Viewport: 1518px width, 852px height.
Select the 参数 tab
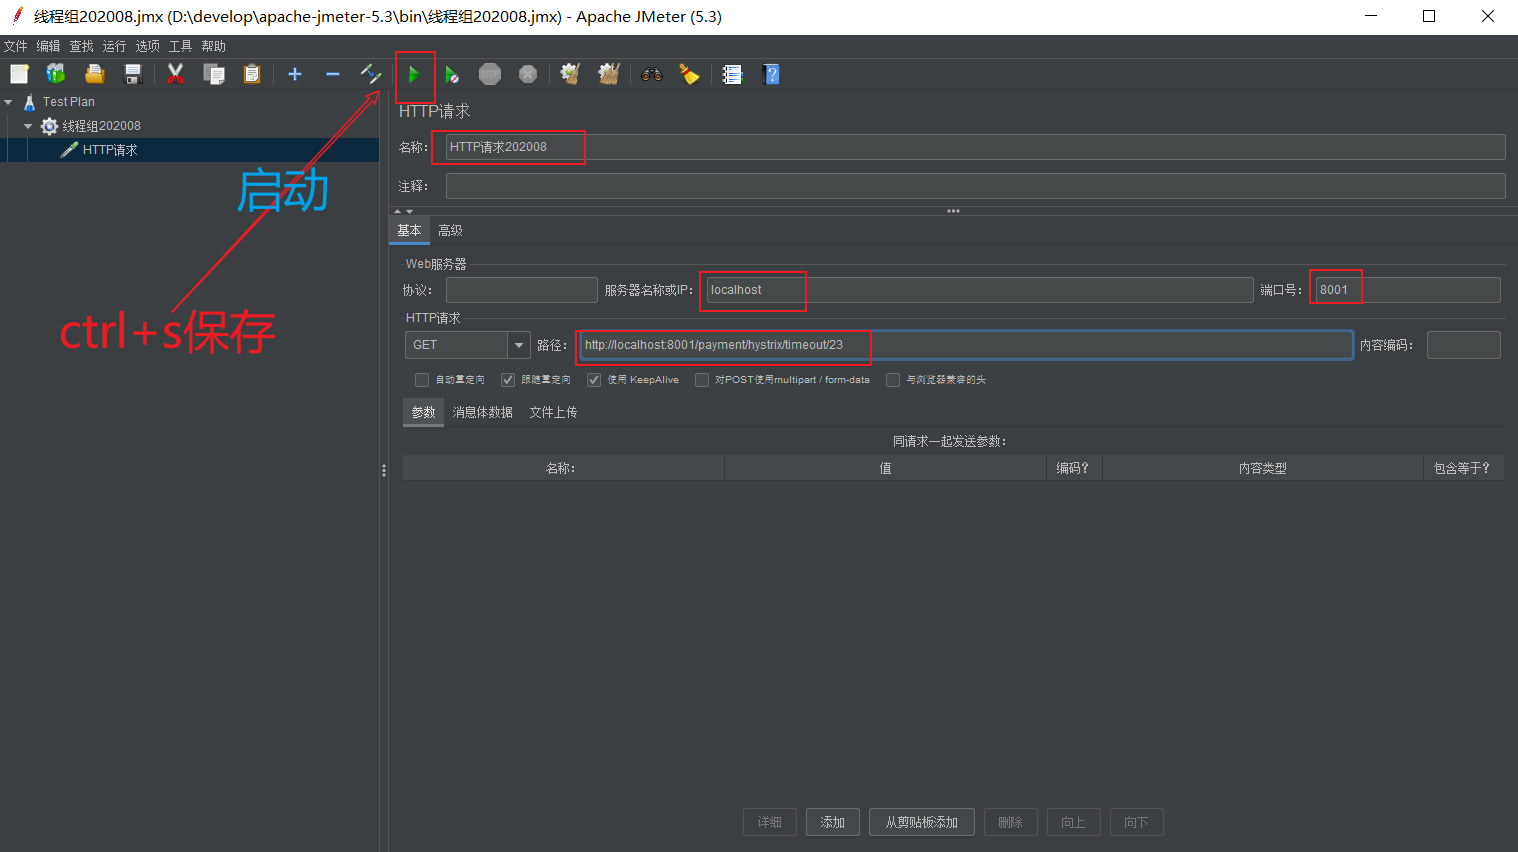pos(423,412)
